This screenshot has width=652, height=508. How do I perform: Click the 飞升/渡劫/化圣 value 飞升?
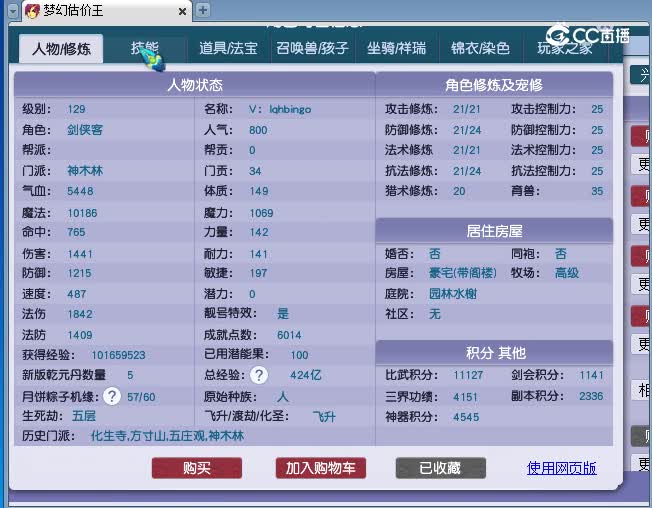[x=324, y=417]
